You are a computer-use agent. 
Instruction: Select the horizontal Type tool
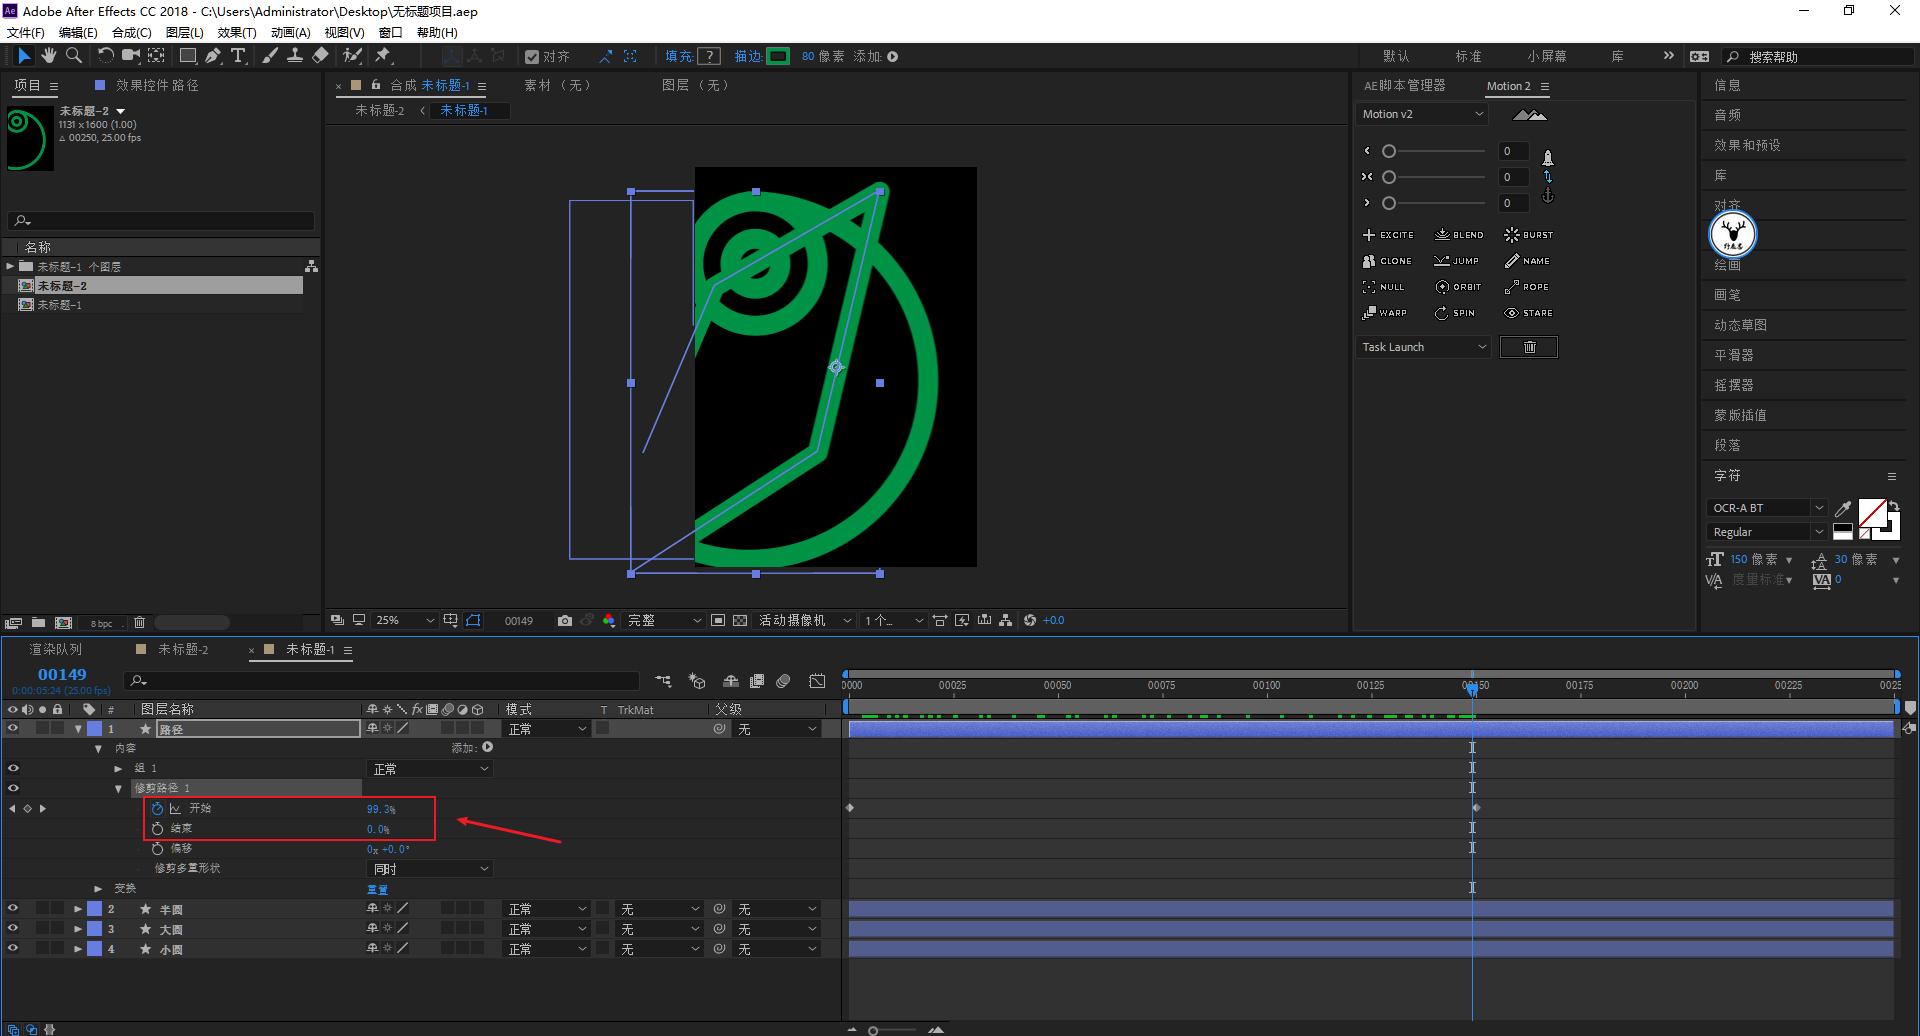[238, 56]
